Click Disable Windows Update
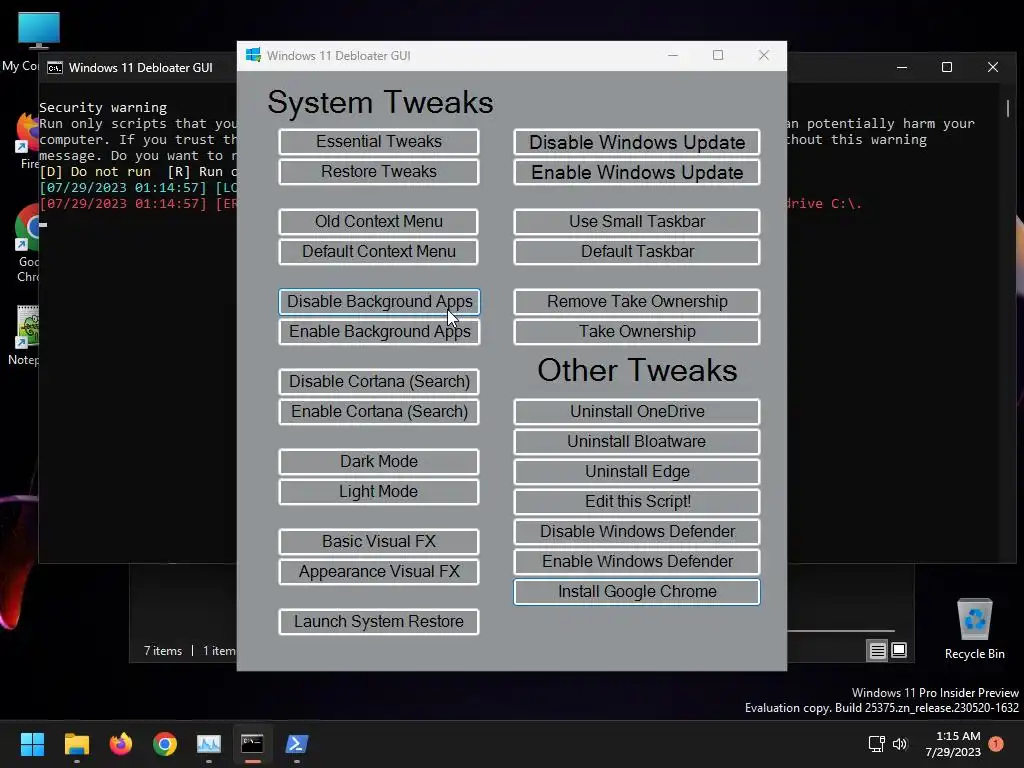 click(x=637, y=142)
